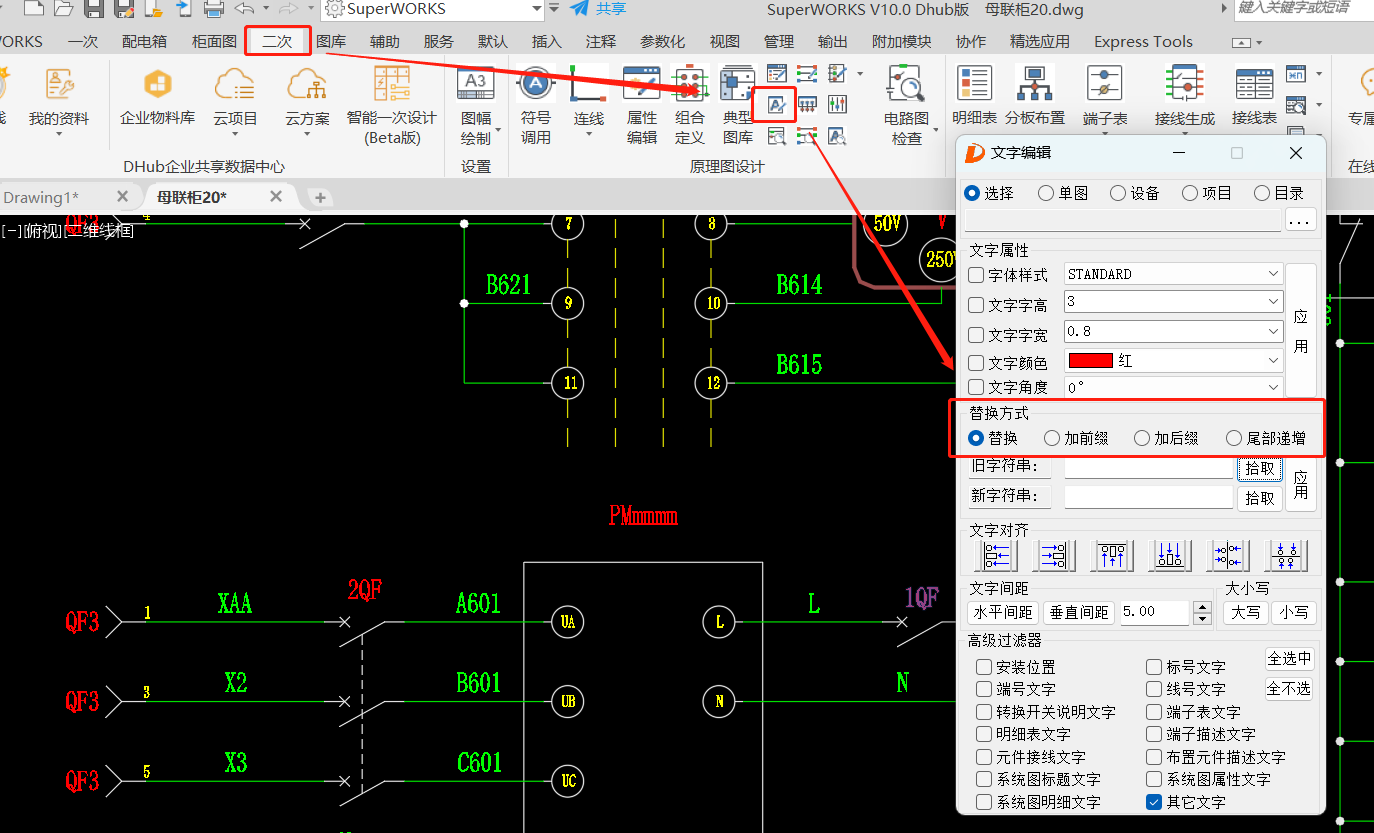Click the new file icon
The image size is (1374, 833).
coord(33,9)
